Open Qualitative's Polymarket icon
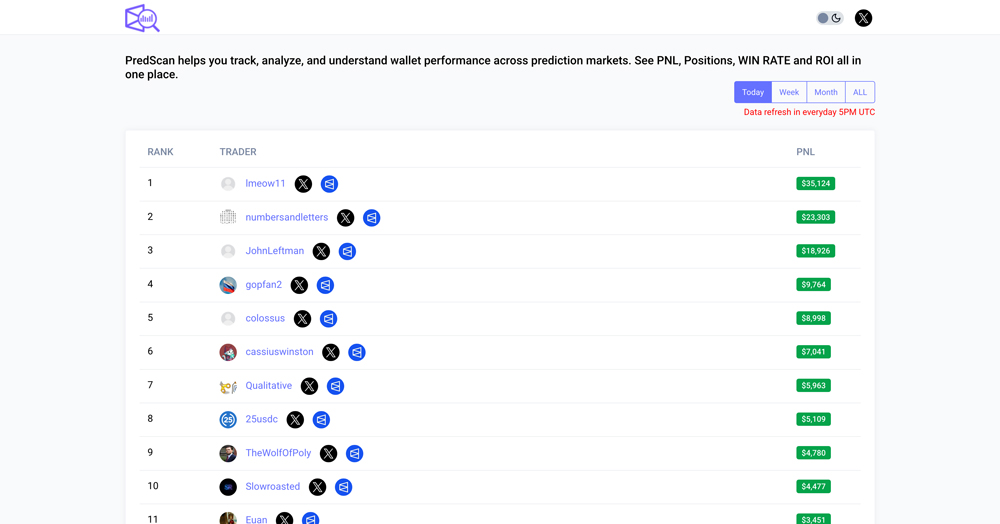This screenshot has width=1000, height=524. [335, 386]
